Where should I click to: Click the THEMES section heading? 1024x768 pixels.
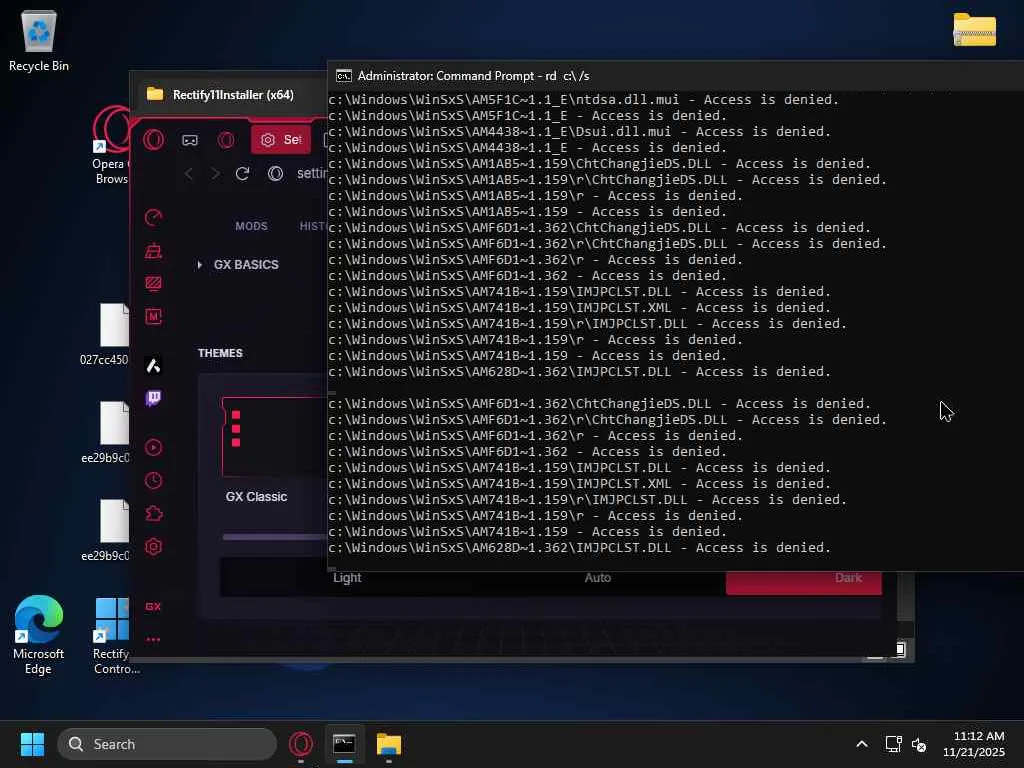220,353
